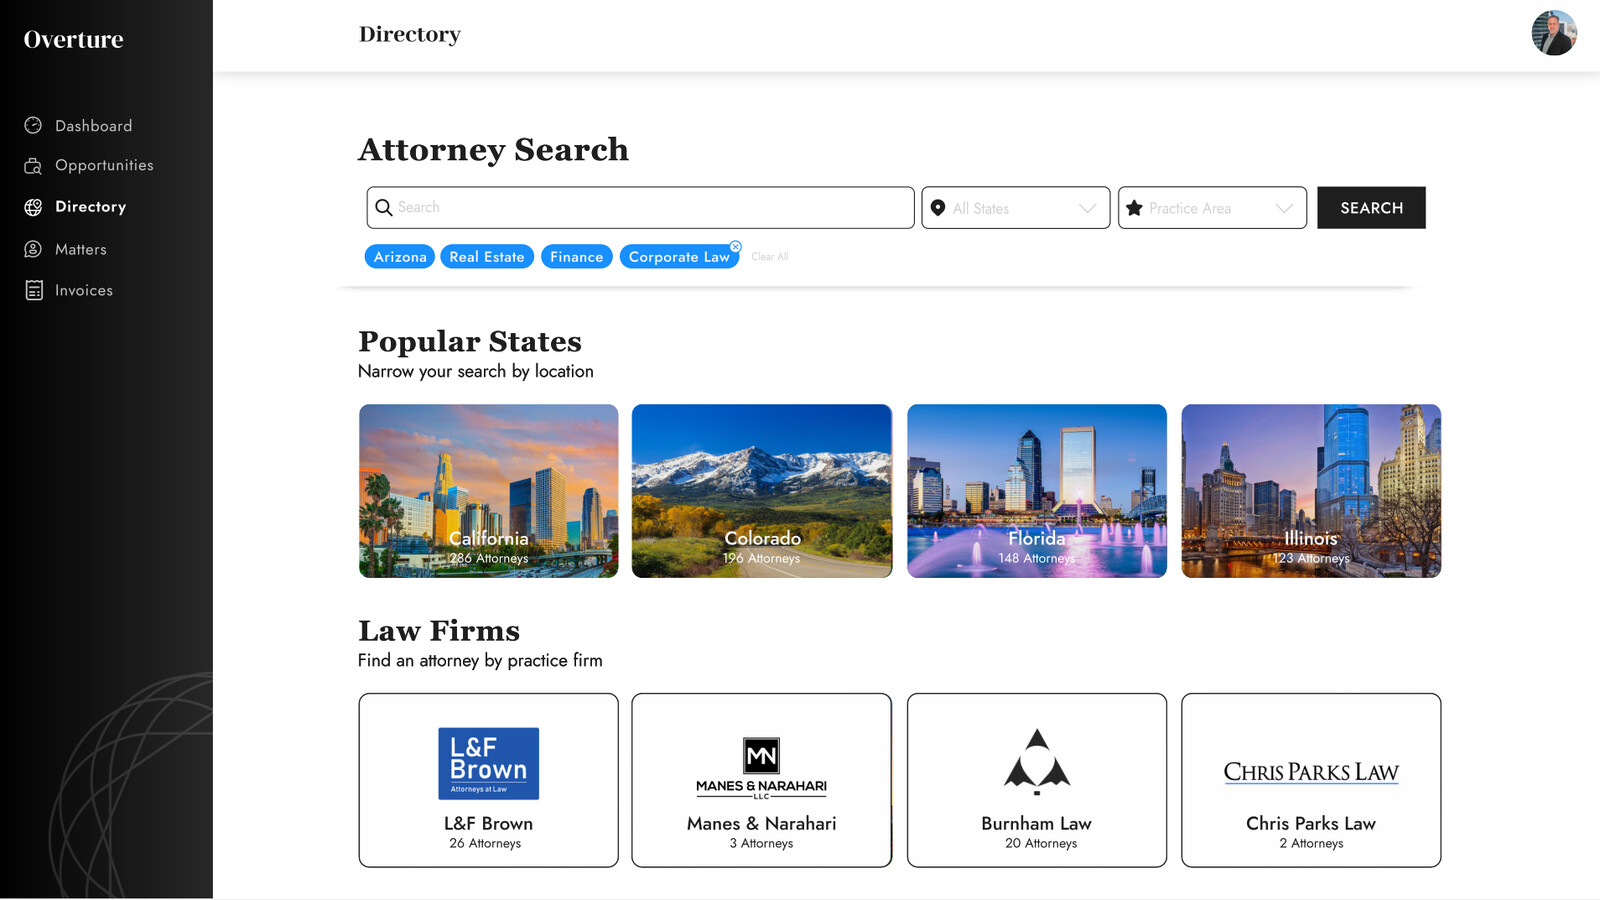Click '196 Attorneys' on Colorado card

(x=761, y=558)
